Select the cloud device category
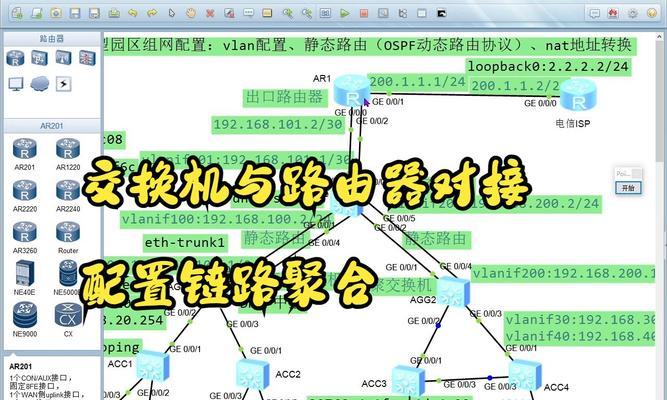This screenshot has width=667, height=400. (40, 83)
